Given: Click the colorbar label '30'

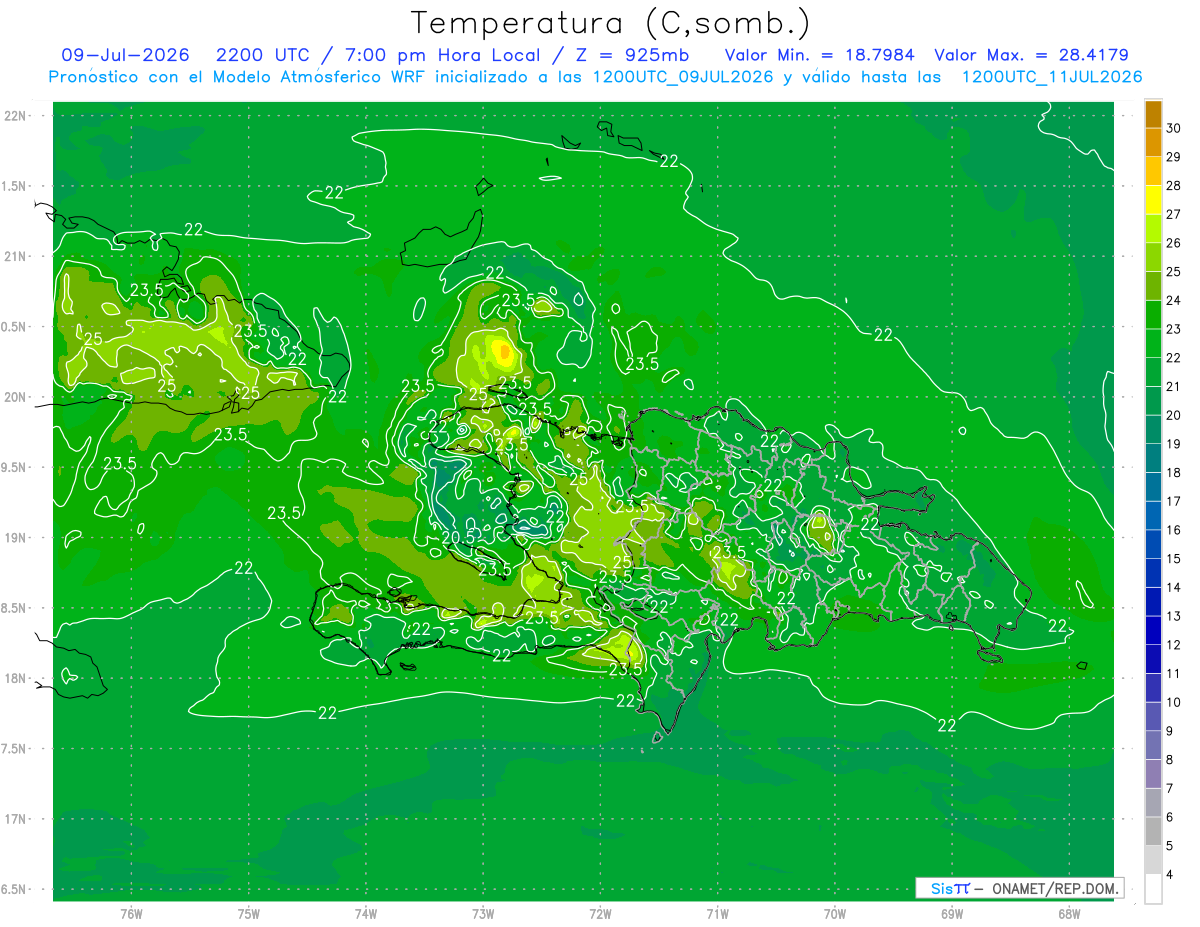Looking at the screenshot, I should point(1174,128).
